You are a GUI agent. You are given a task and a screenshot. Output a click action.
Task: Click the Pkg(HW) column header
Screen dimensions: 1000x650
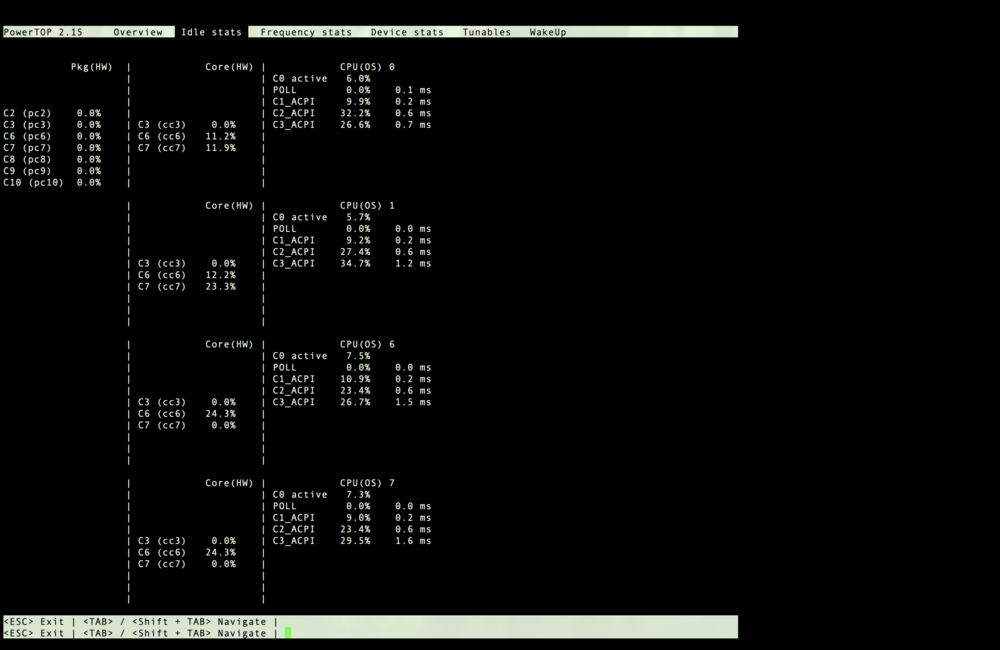coord(91,66)
